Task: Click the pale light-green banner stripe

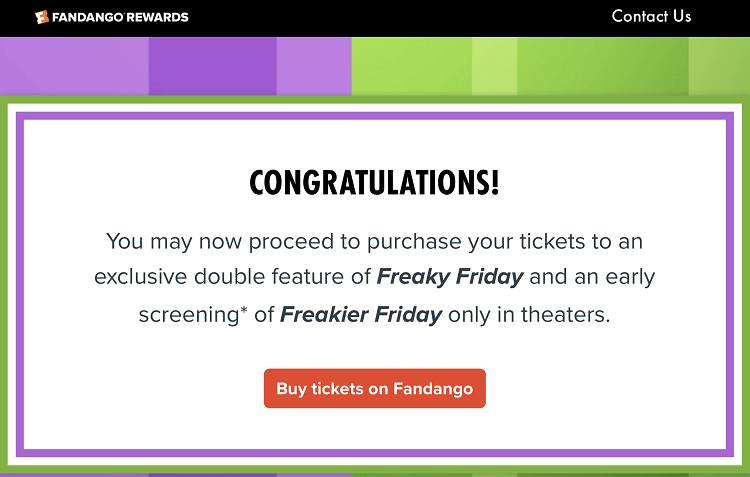Action: (494, 66)
